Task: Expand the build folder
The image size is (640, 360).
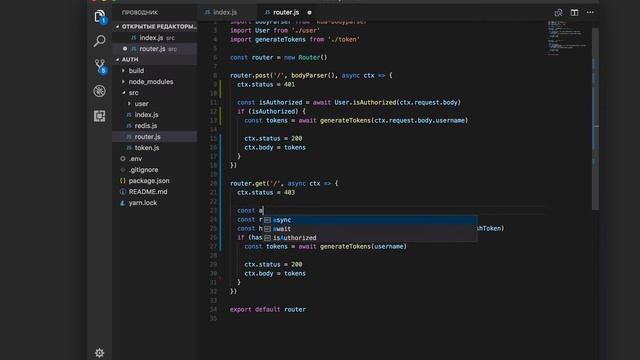Action: (155, 71)
